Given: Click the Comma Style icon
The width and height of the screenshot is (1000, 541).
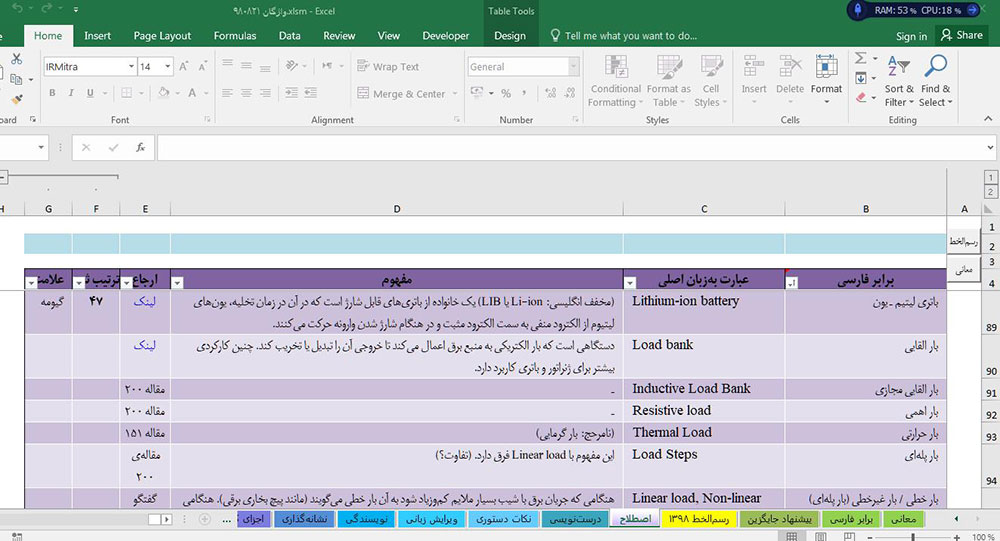Looking at the screenshot, I should (x=524, y=93).
